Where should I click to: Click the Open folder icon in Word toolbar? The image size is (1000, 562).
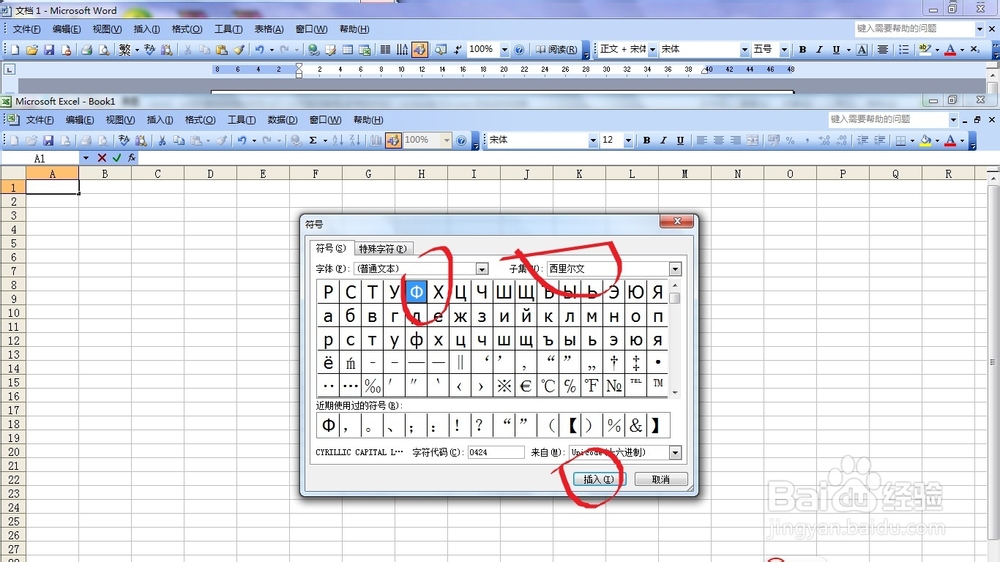[x=32, y=50]
